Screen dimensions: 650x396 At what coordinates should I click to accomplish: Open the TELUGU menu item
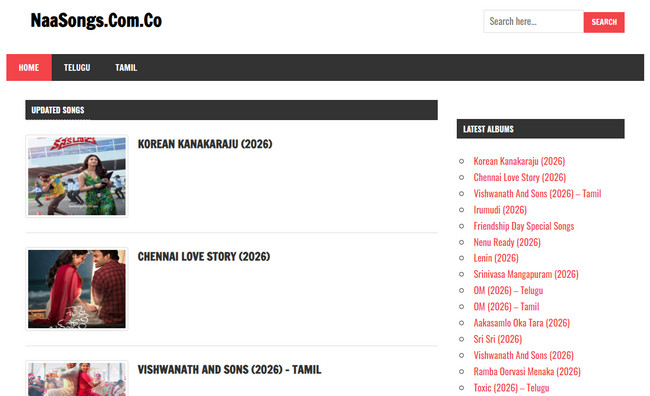[x=77, y=68]
